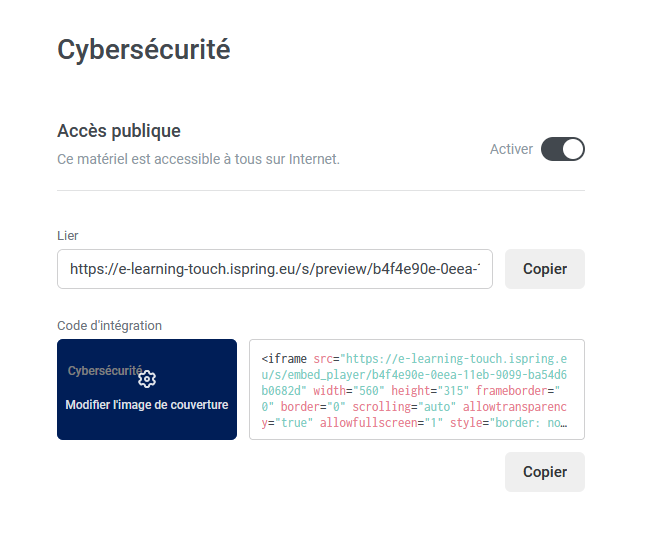The width and height of the screenshot is (657, 538).
Task: Click the 'Accès publique' section heading
Action: [119, 131]
